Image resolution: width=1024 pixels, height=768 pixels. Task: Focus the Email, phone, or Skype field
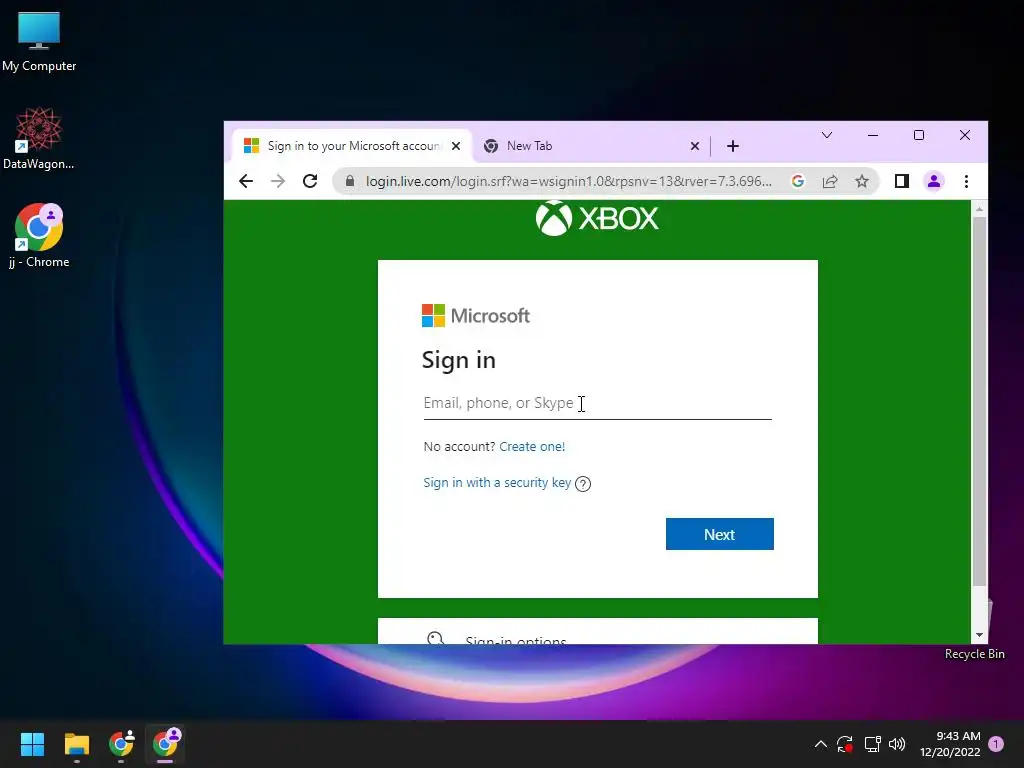point(598,403)
